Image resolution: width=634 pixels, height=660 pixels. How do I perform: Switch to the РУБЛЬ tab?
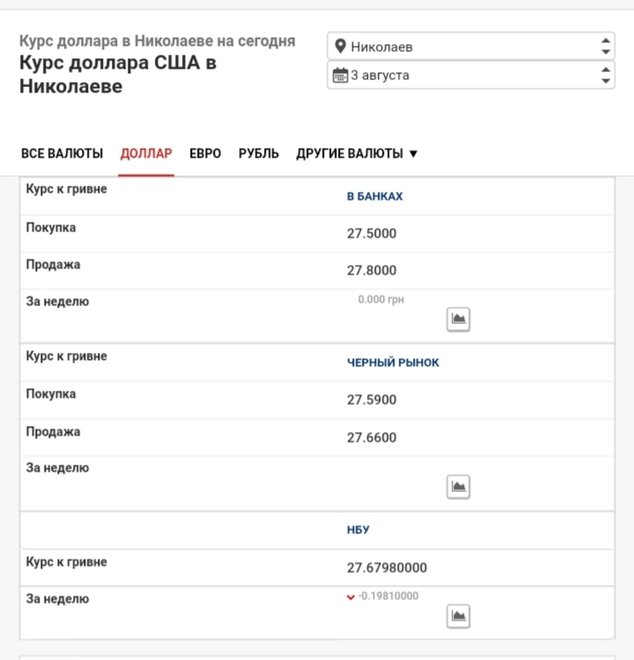tap(258, 154)
